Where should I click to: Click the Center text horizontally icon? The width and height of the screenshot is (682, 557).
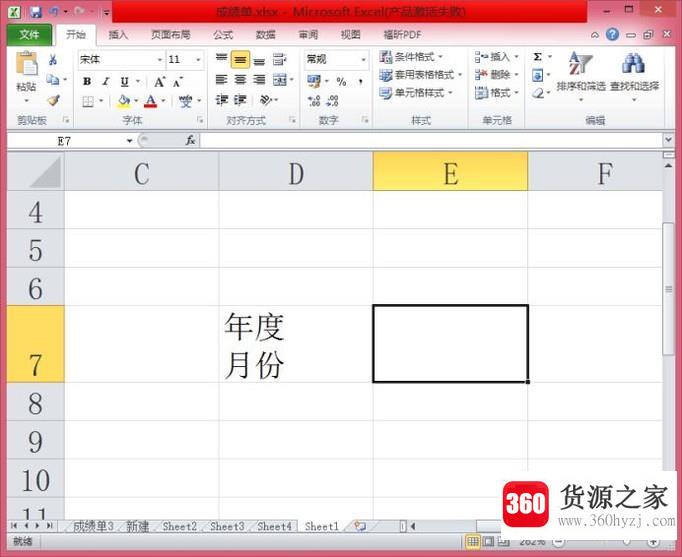click(240, 80)
